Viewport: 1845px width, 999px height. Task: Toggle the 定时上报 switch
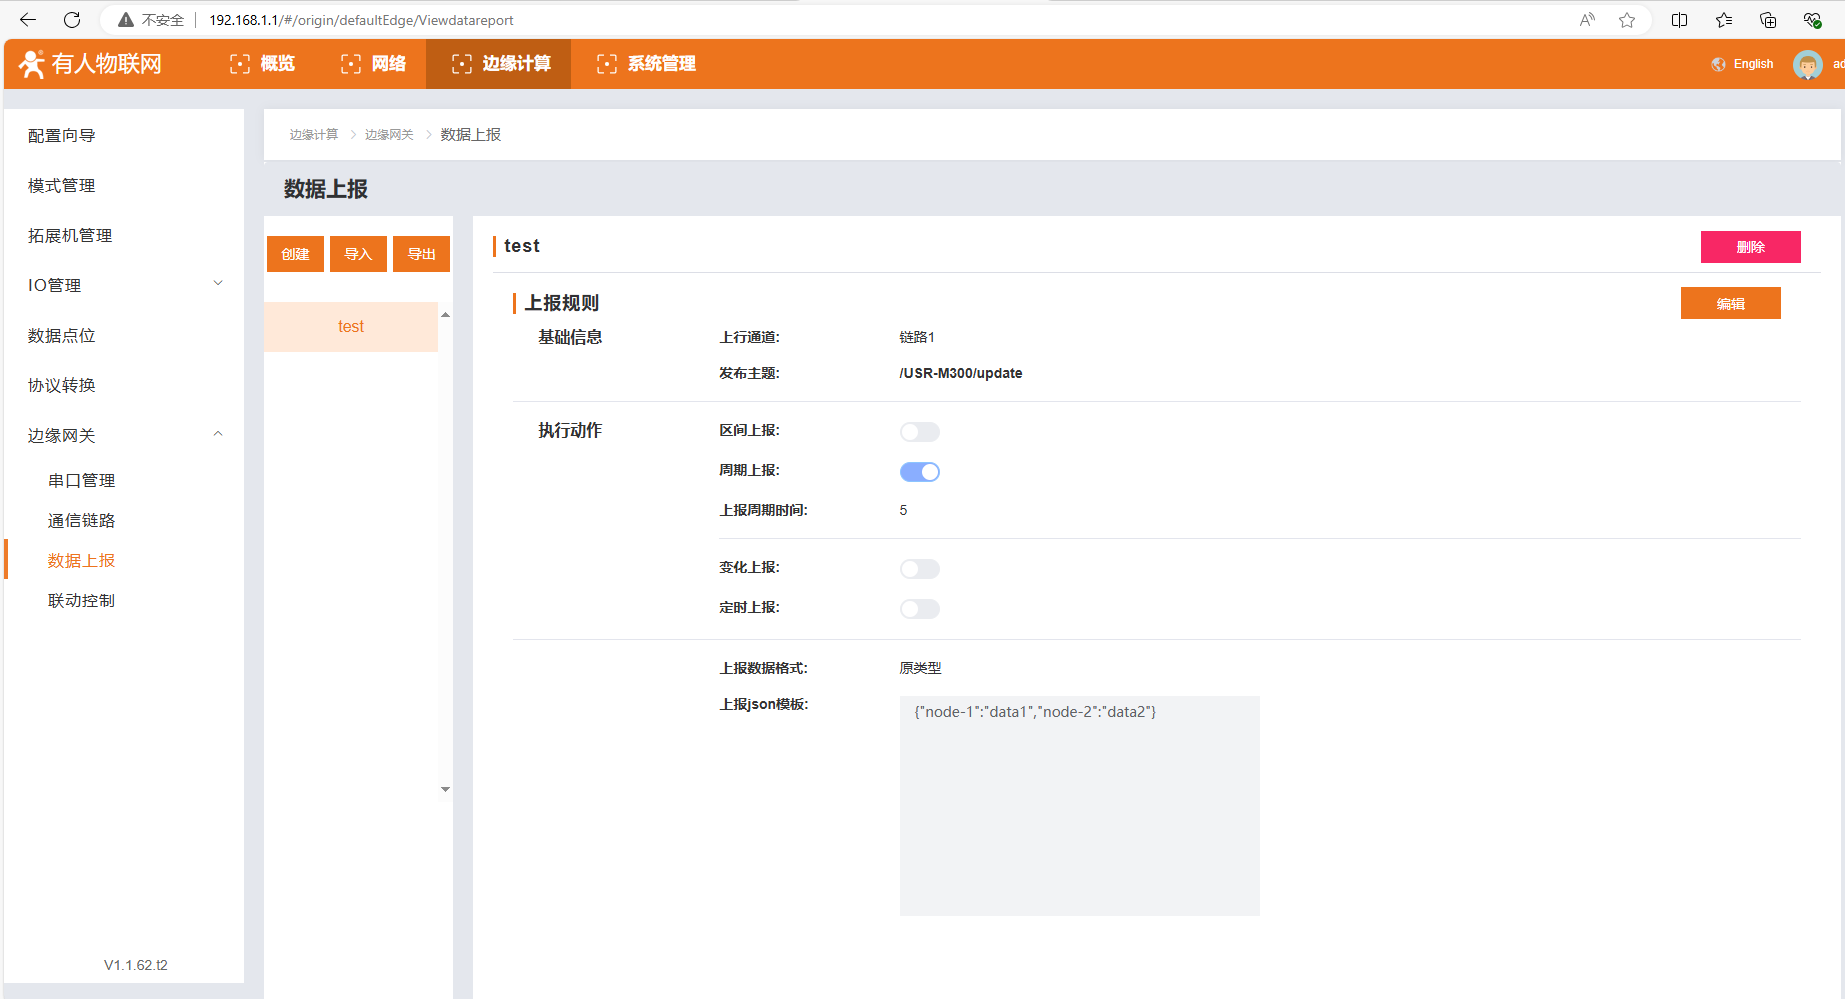pyautogui.click(x=919, y=609)
